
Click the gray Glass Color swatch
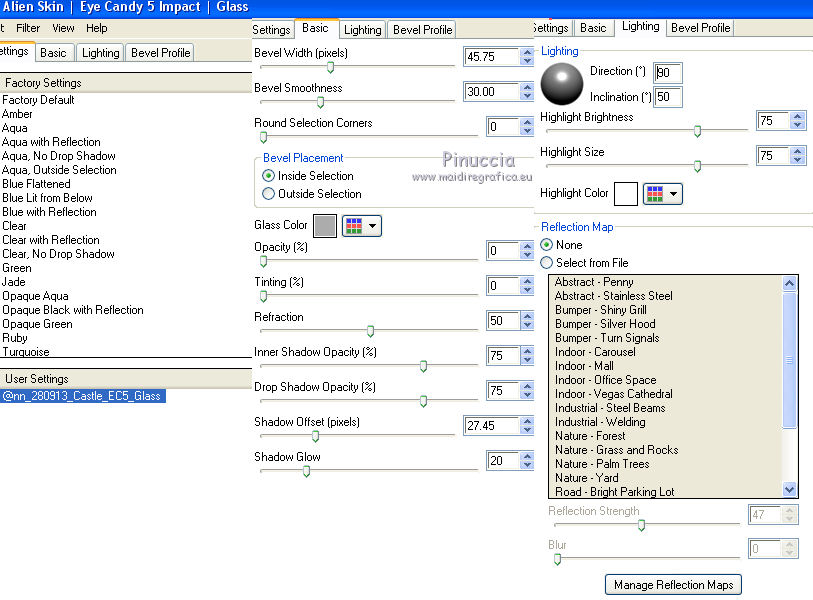click(325, 226)
